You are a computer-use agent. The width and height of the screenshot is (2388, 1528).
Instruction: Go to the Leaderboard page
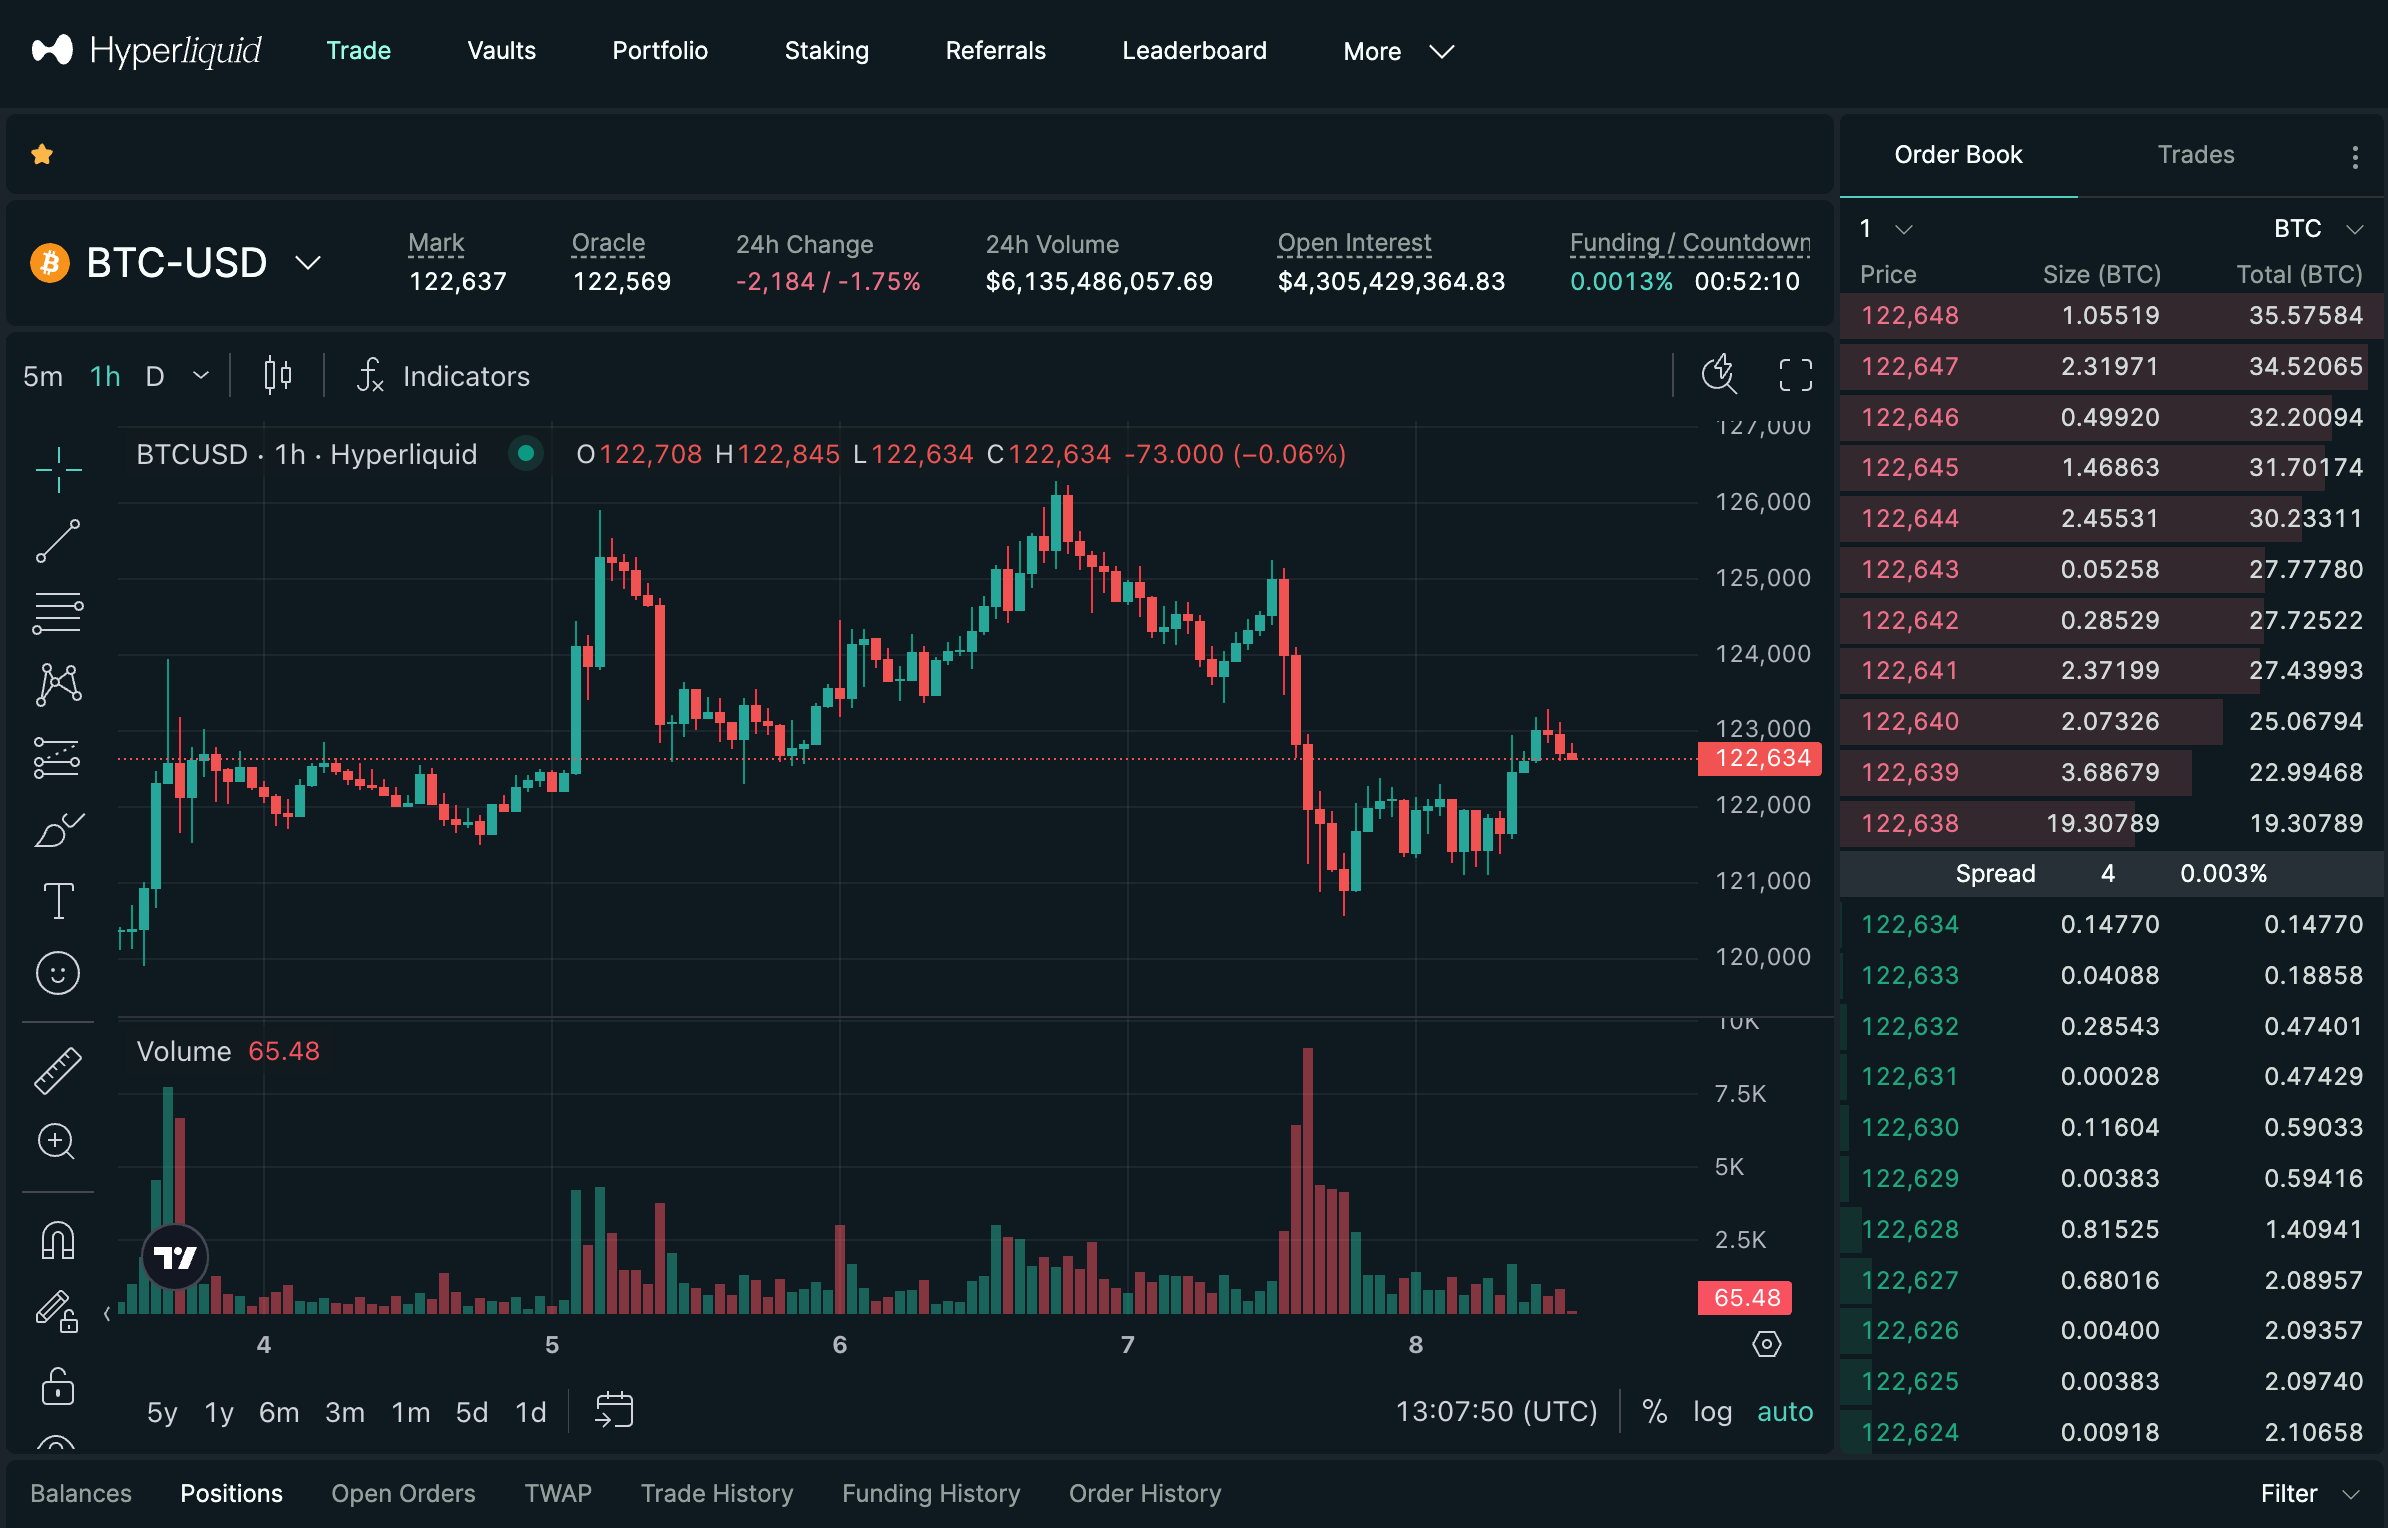click(1194, 51)
